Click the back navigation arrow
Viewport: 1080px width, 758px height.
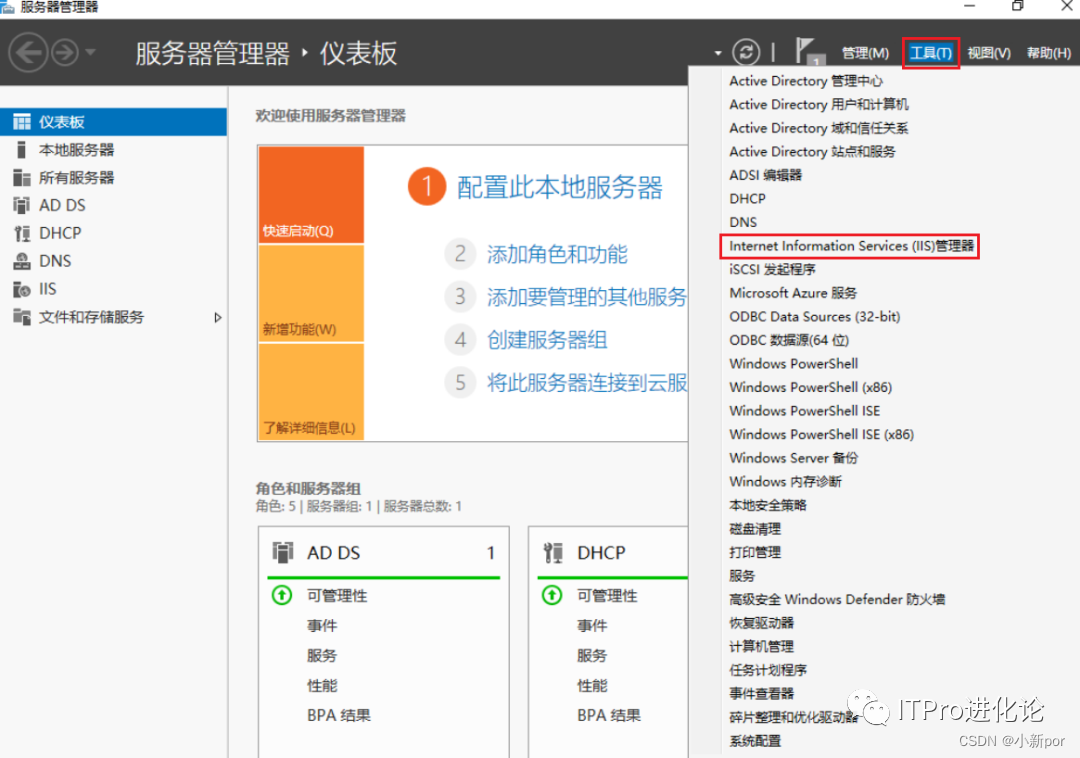pos(28,52)
